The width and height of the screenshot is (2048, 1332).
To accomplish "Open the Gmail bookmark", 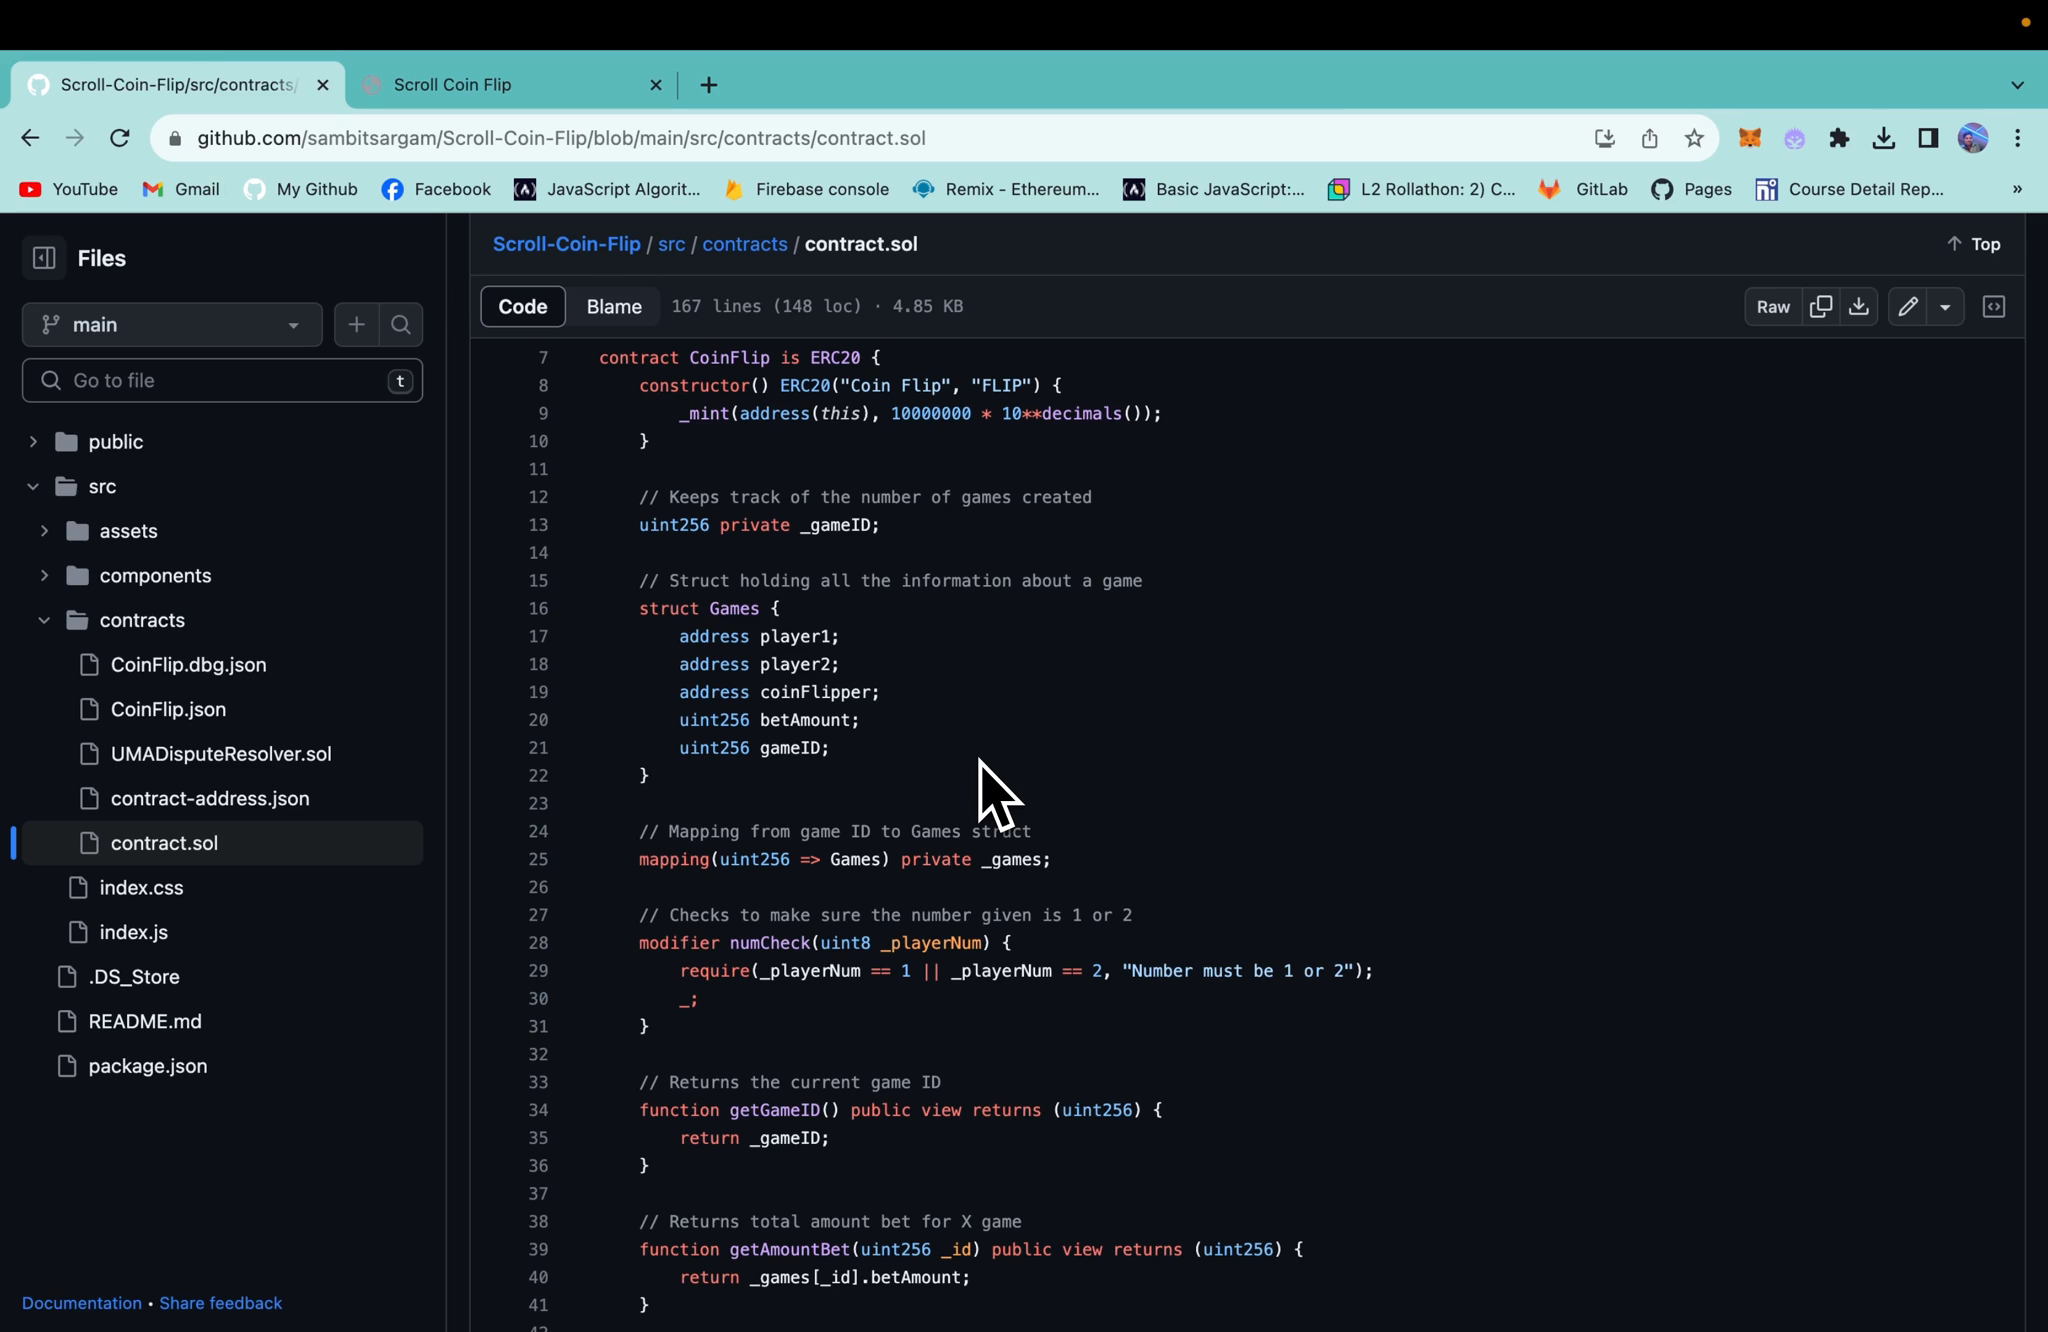I will (x=181, y=189).
